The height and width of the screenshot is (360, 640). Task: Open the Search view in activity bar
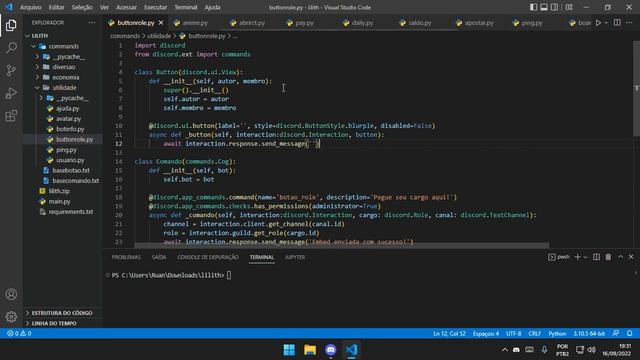[x=11, y=48]
